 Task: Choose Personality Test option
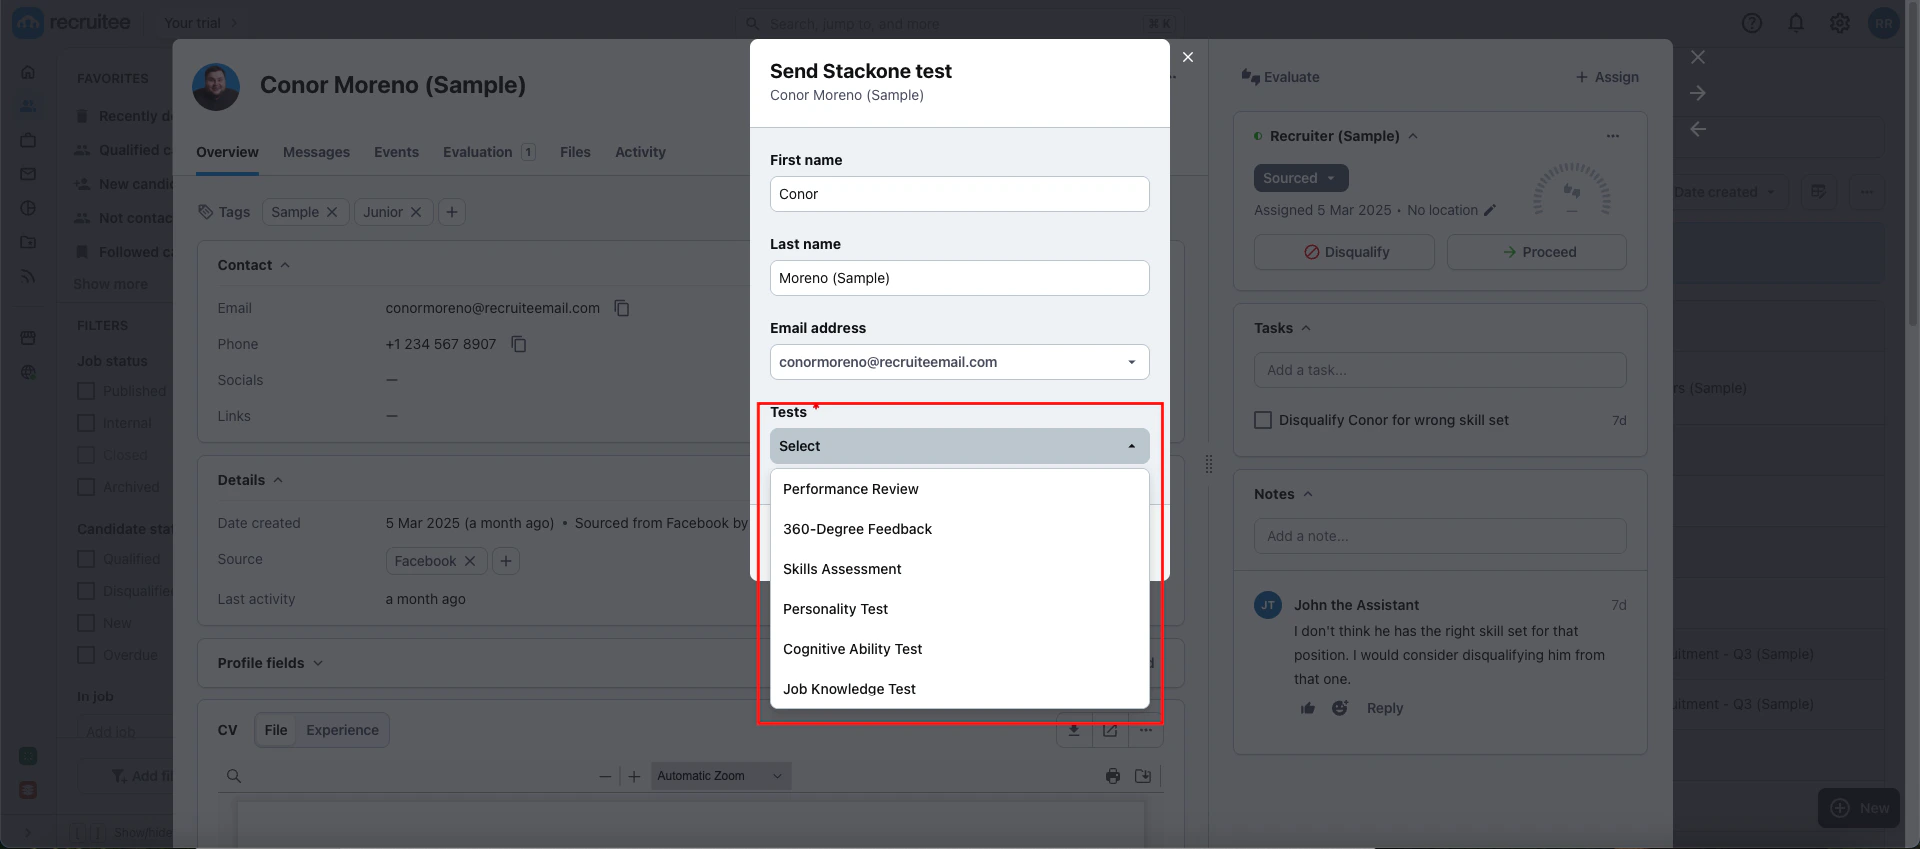coord(960,609)
